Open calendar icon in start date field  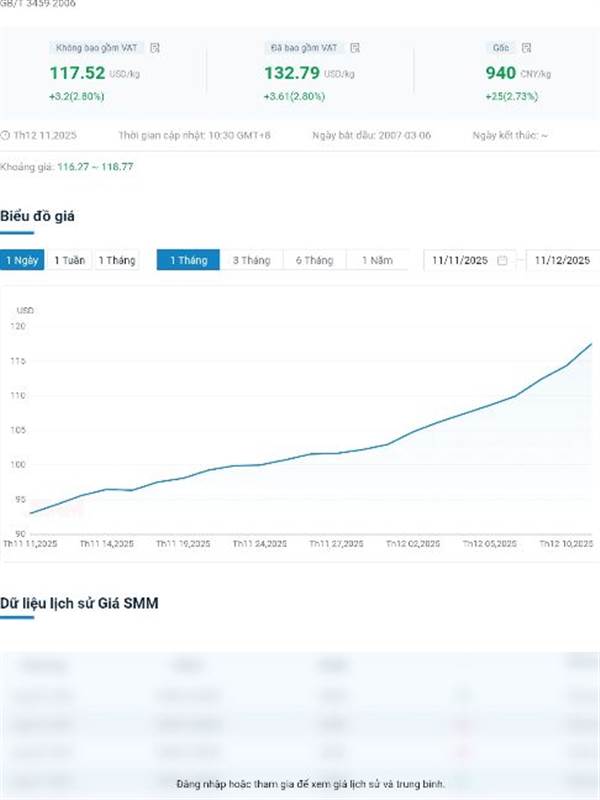click(502, 260)
